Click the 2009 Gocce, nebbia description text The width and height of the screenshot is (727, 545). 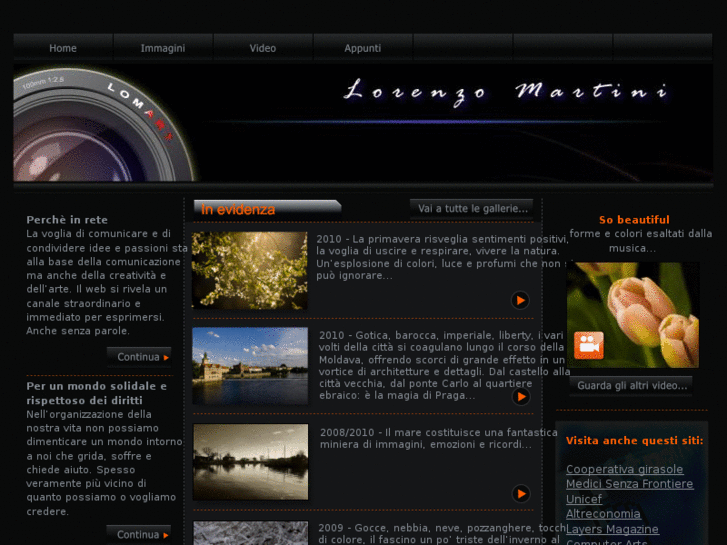(x=441, y=534)
